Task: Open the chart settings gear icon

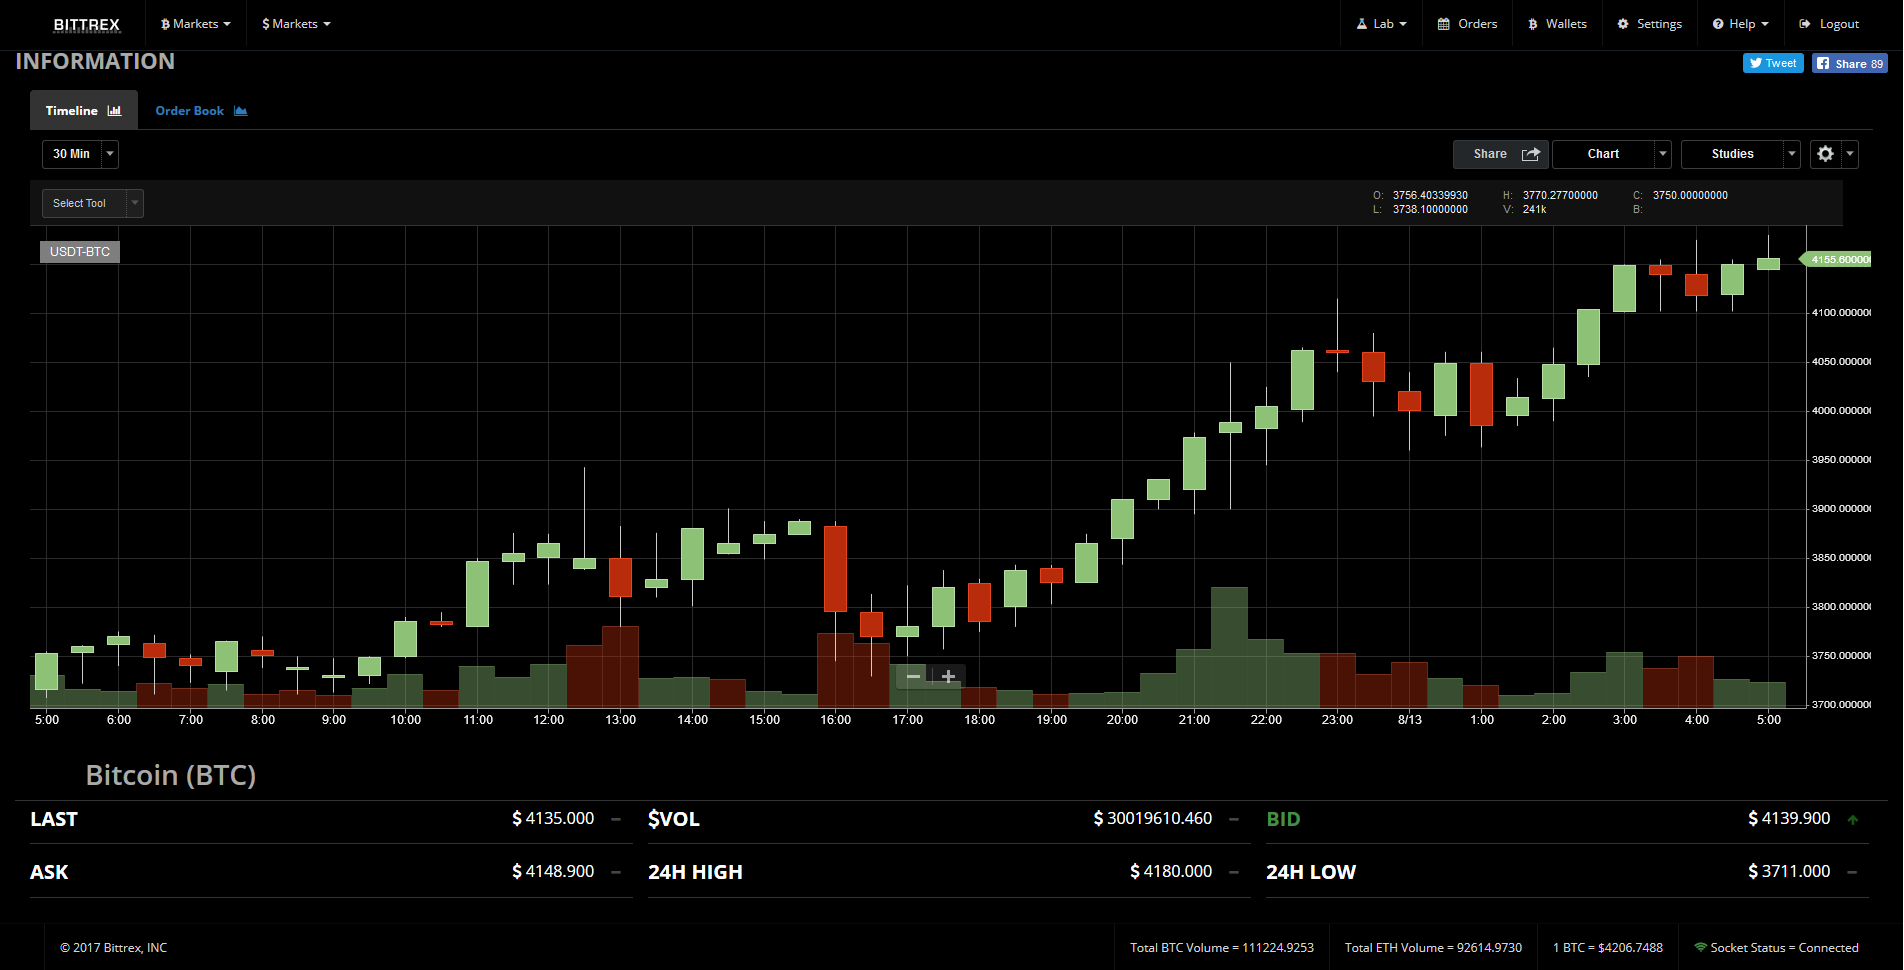Action: tap(1825, 154)
